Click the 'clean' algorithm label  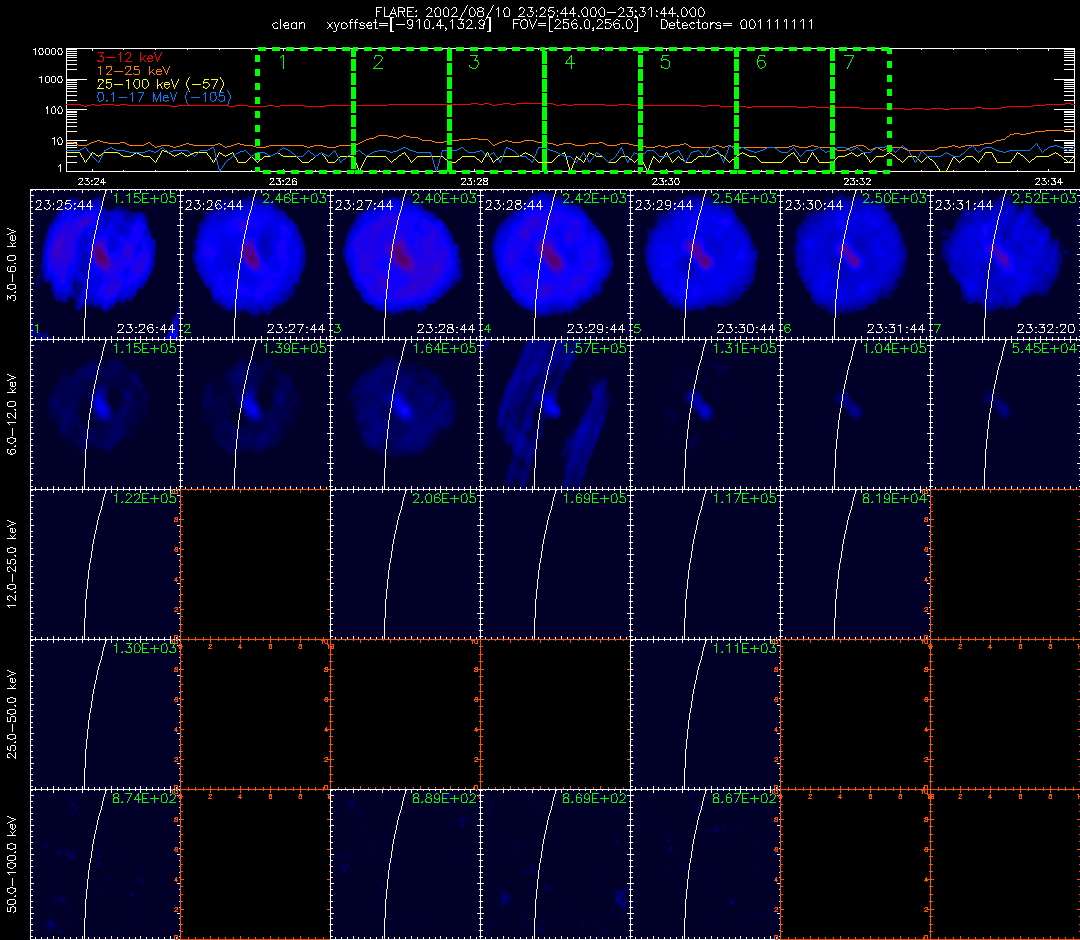click(289, 25)
